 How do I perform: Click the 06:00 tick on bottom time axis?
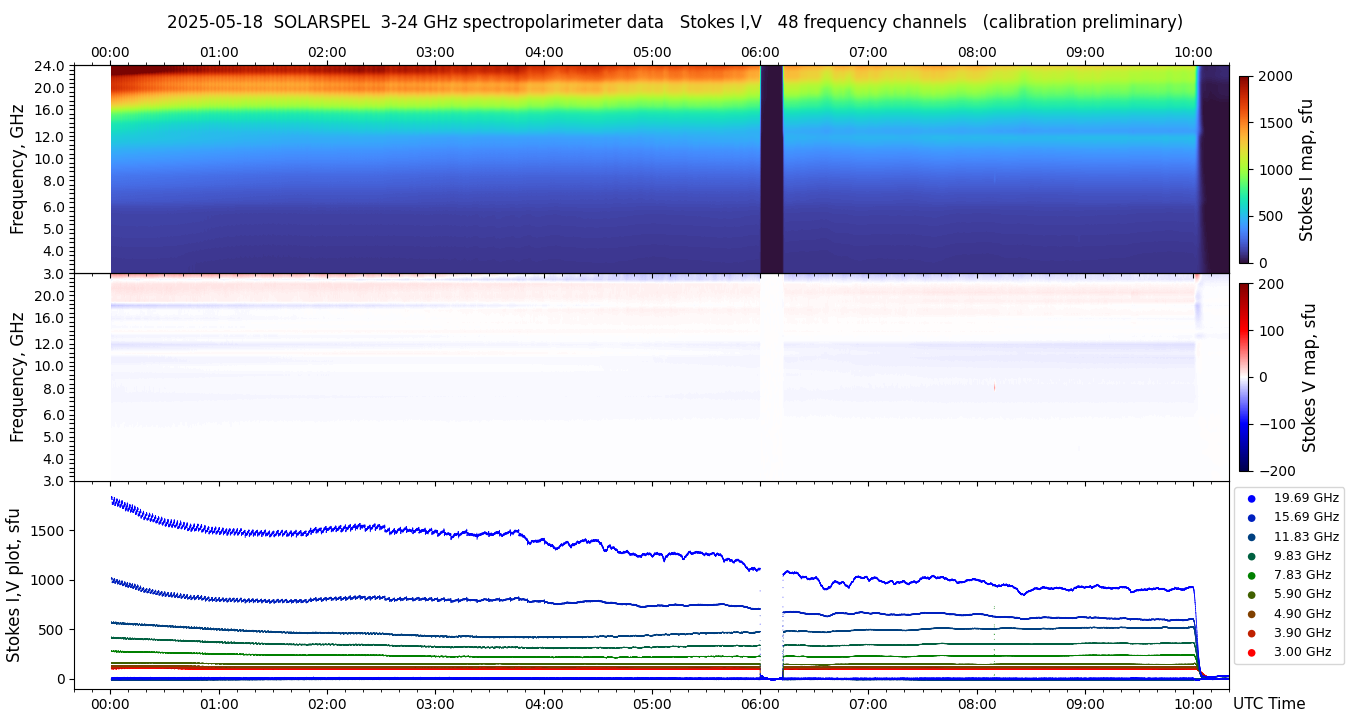(x=760, y=703)
